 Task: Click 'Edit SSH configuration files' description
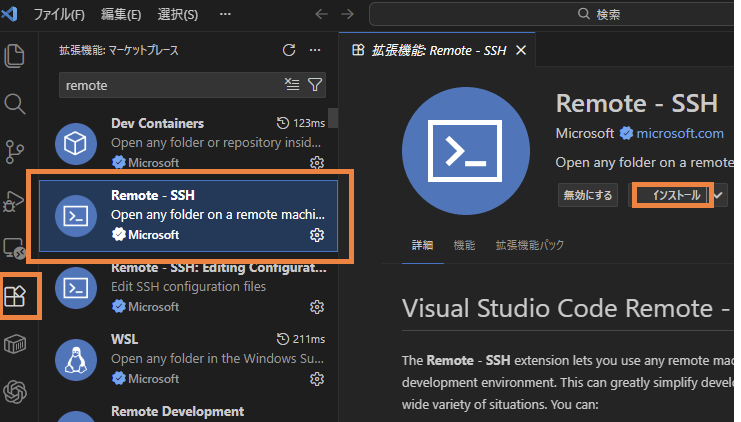tap(188, 287)
